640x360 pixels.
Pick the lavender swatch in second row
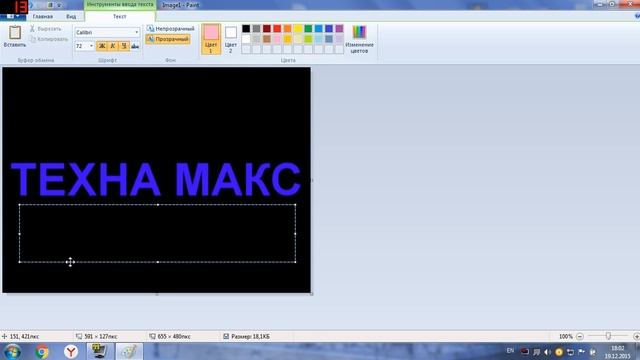click(340, 39)
